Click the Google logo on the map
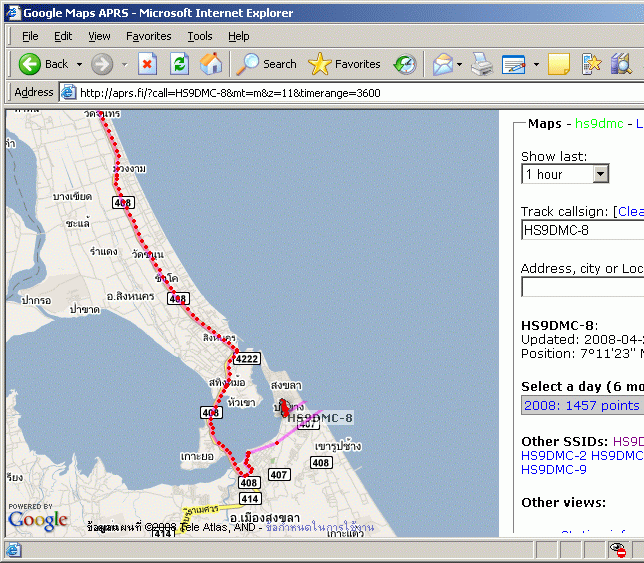644x563 pixels. point(38,520)
